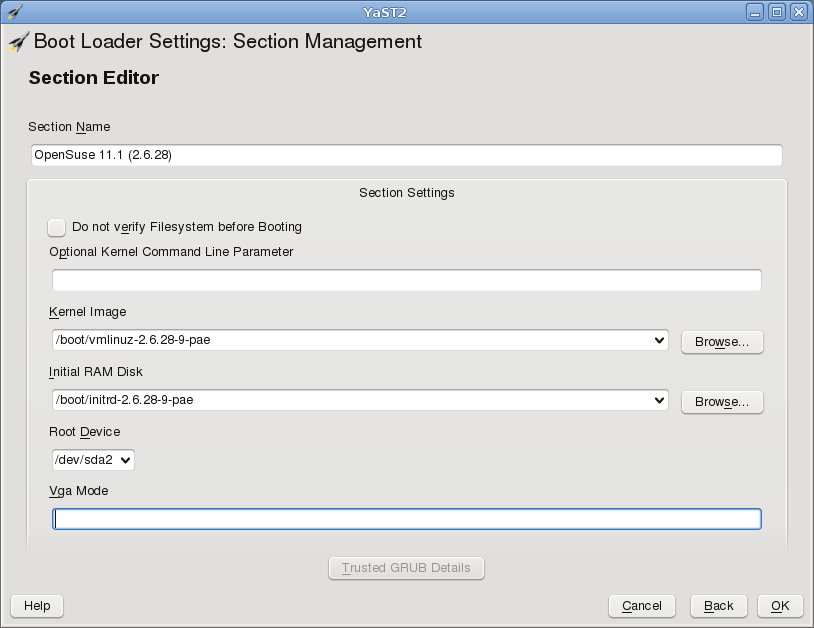Screen dimensions: 814x628
Task: Enable Do not verify Filesystem before Booting
Action: (x=57, y=227)
